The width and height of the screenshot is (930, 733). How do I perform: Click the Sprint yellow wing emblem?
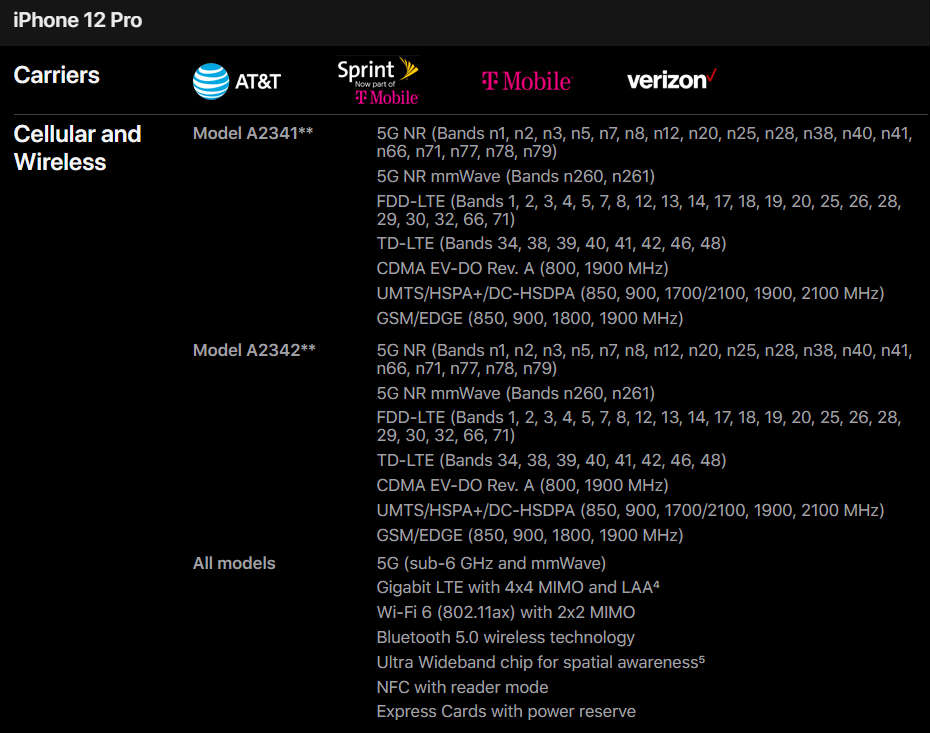(408, 69)
